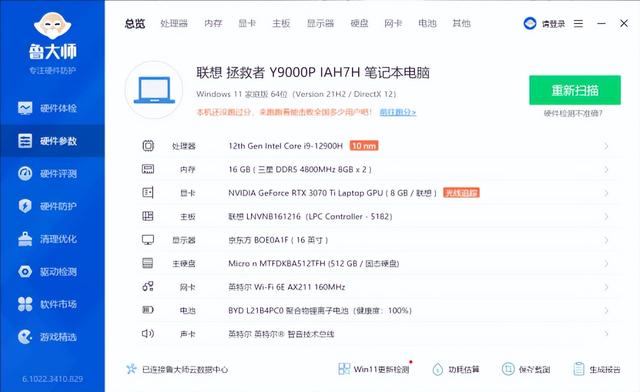Image resolution: width=640 pixels, height=392 pixels.
Task: Expand the 显卡 row chevron
Action: (x=606, y=193)
